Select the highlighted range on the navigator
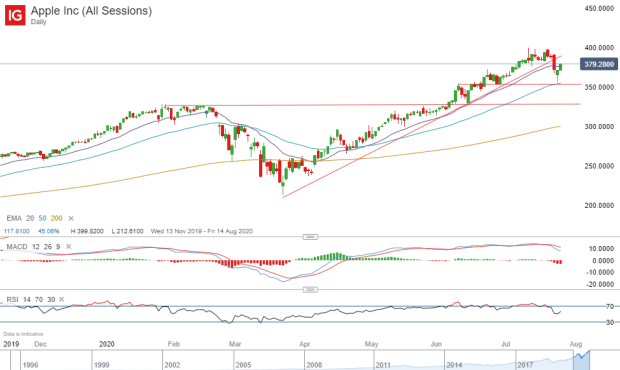Viewport: 620px width, 370px height. 581,360
